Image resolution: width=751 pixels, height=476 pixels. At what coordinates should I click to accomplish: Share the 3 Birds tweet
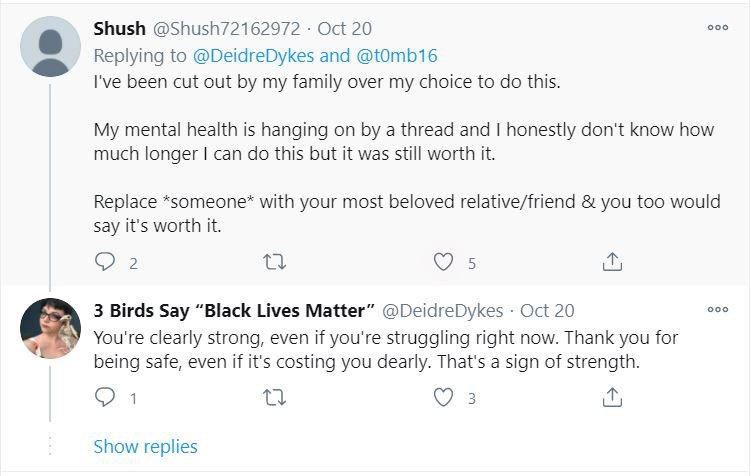click(614, 397)
